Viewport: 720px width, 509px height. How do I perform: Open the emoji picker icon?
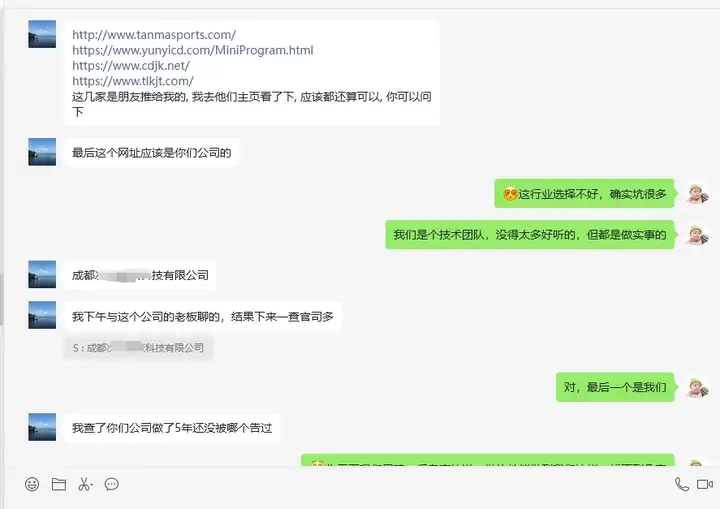[x=32, y=484]
